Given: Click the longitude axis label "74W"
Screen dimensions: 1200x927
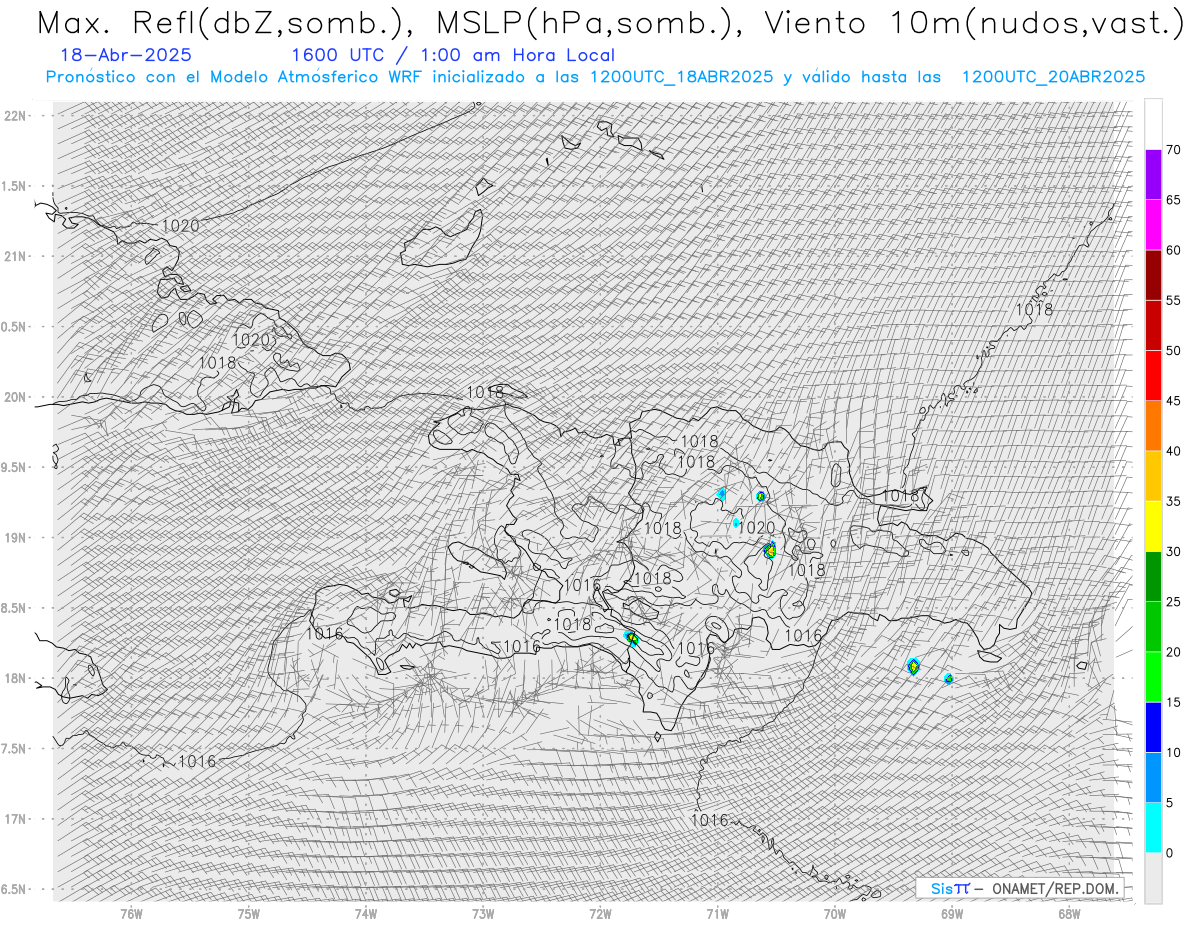Looking at the screenshot, I should tap(366, 912).
